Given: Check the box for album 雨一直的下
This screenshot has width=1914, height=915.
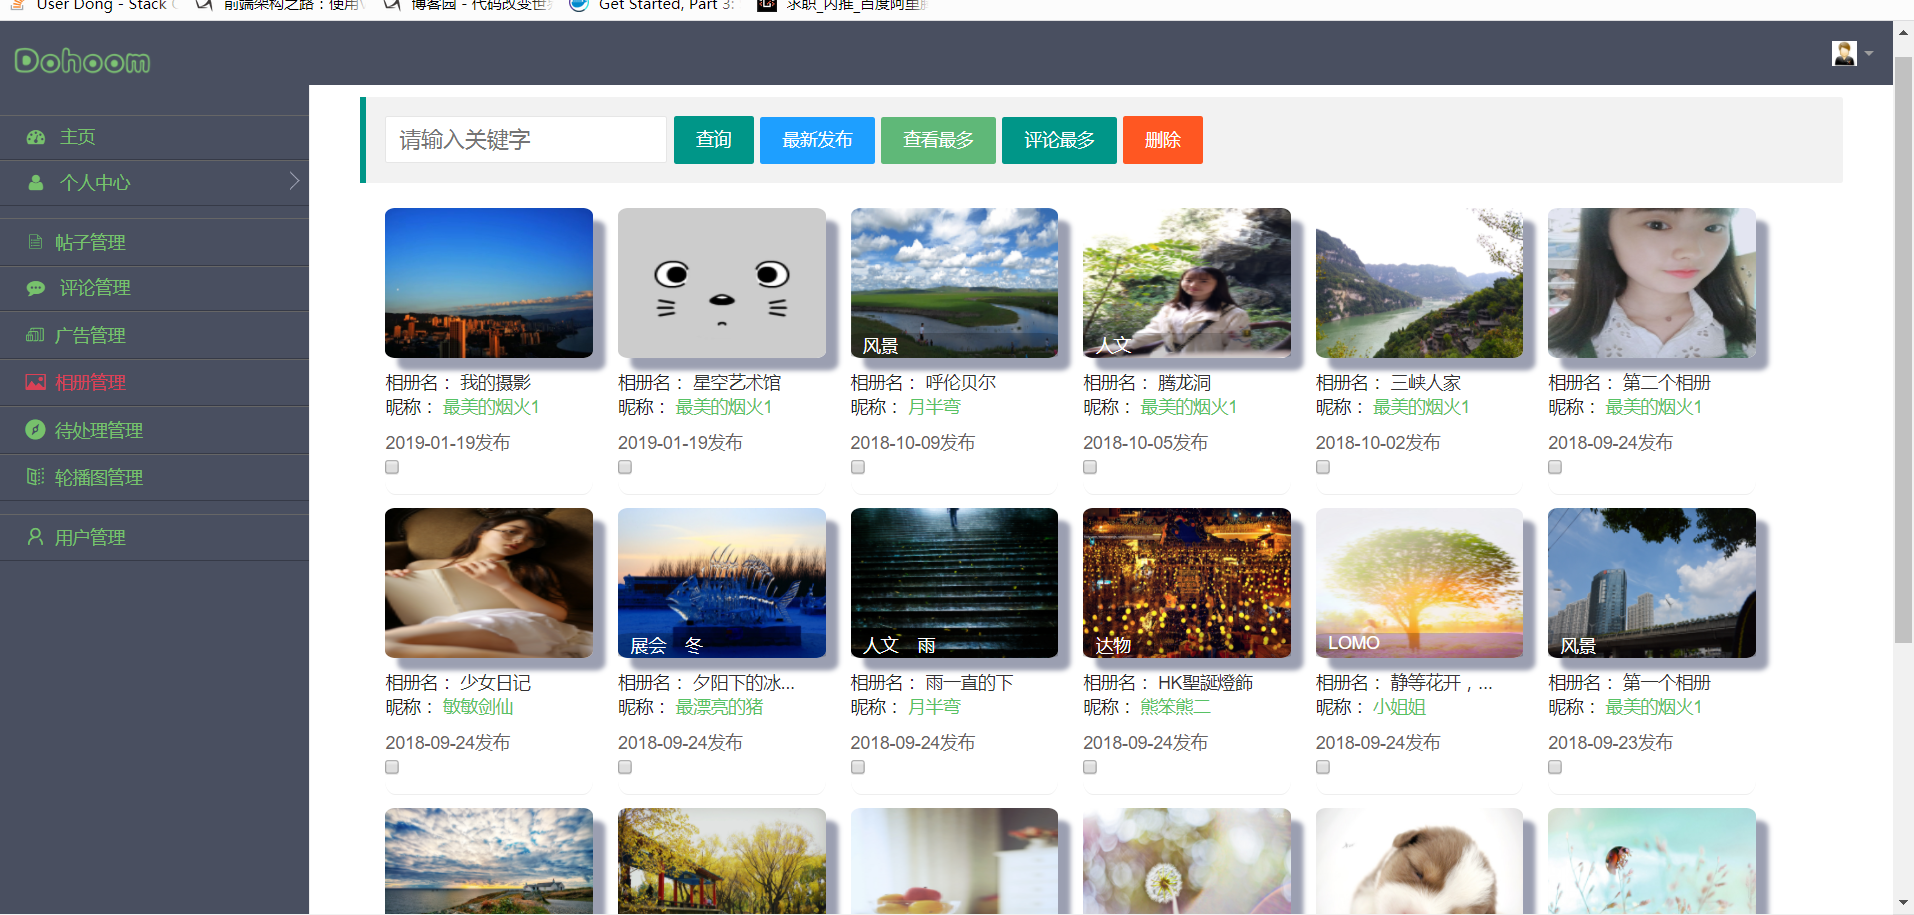Looking at the screenshot, I should pyautogui.click(x=858, y=767).
